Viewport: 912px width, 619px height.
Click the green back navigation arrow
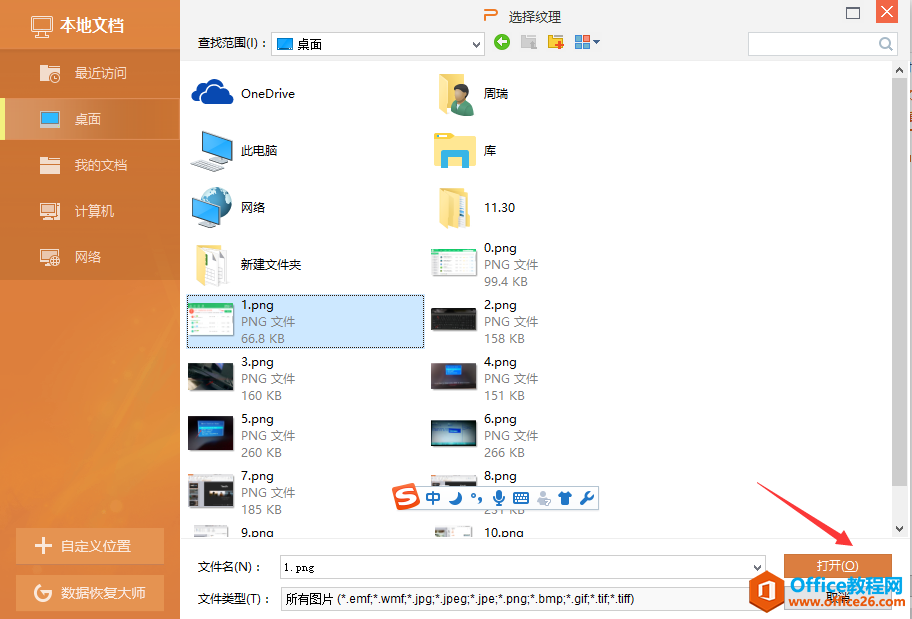501,44
